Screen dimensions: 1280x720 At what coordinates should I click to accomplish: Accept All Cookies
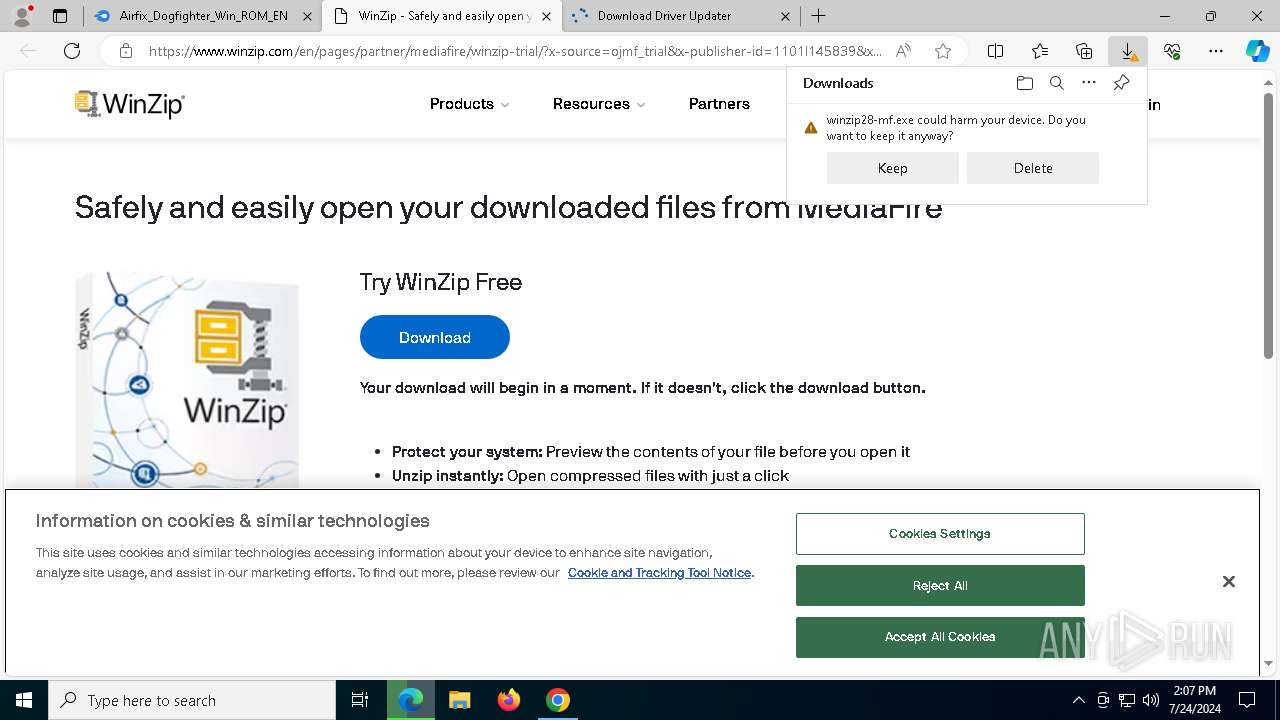pyautogui.click(x=940, y=637)
